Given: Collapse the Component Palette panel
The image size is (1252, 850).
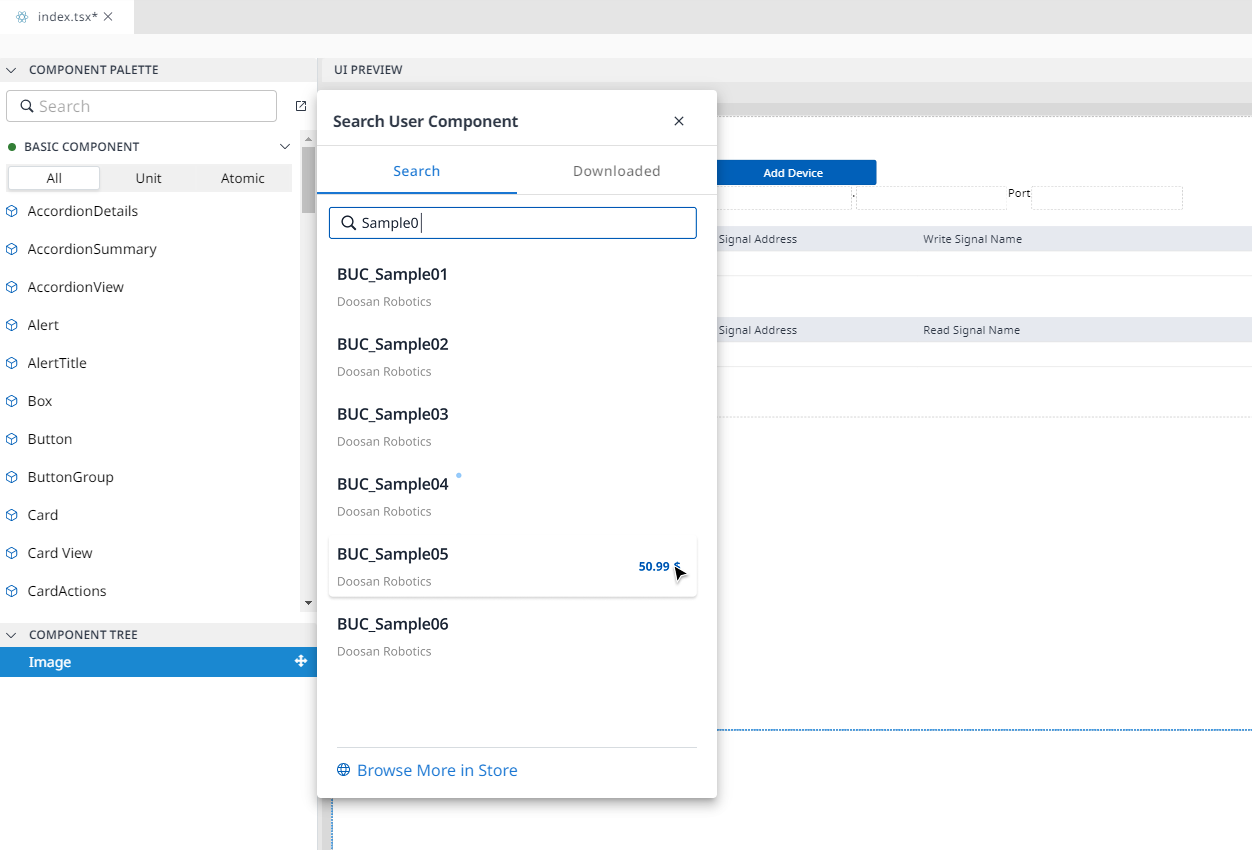Looking at the screenshot, I should 12,70.
